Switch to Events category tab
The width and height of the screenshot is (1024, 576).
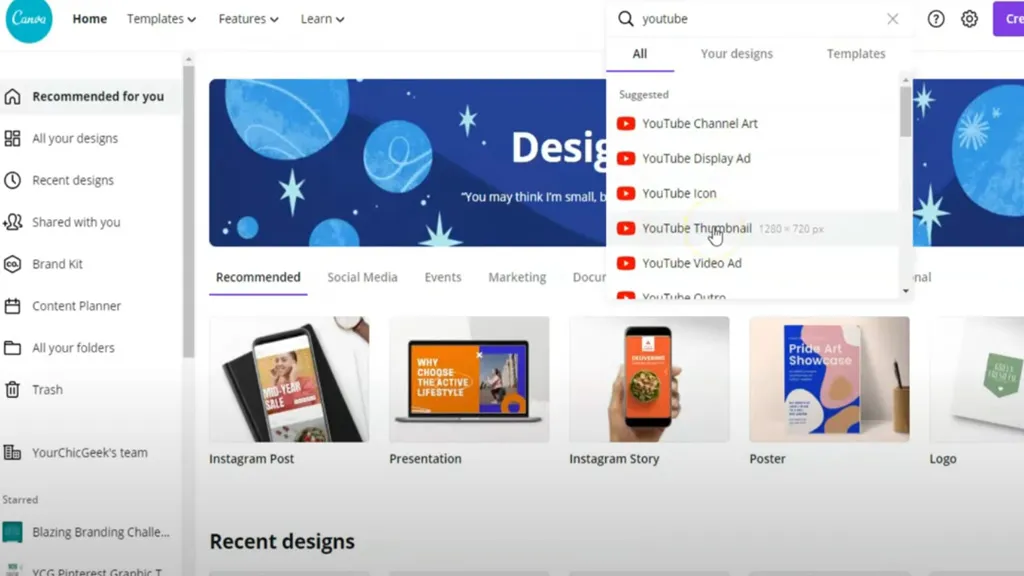(x=443, y=278)
